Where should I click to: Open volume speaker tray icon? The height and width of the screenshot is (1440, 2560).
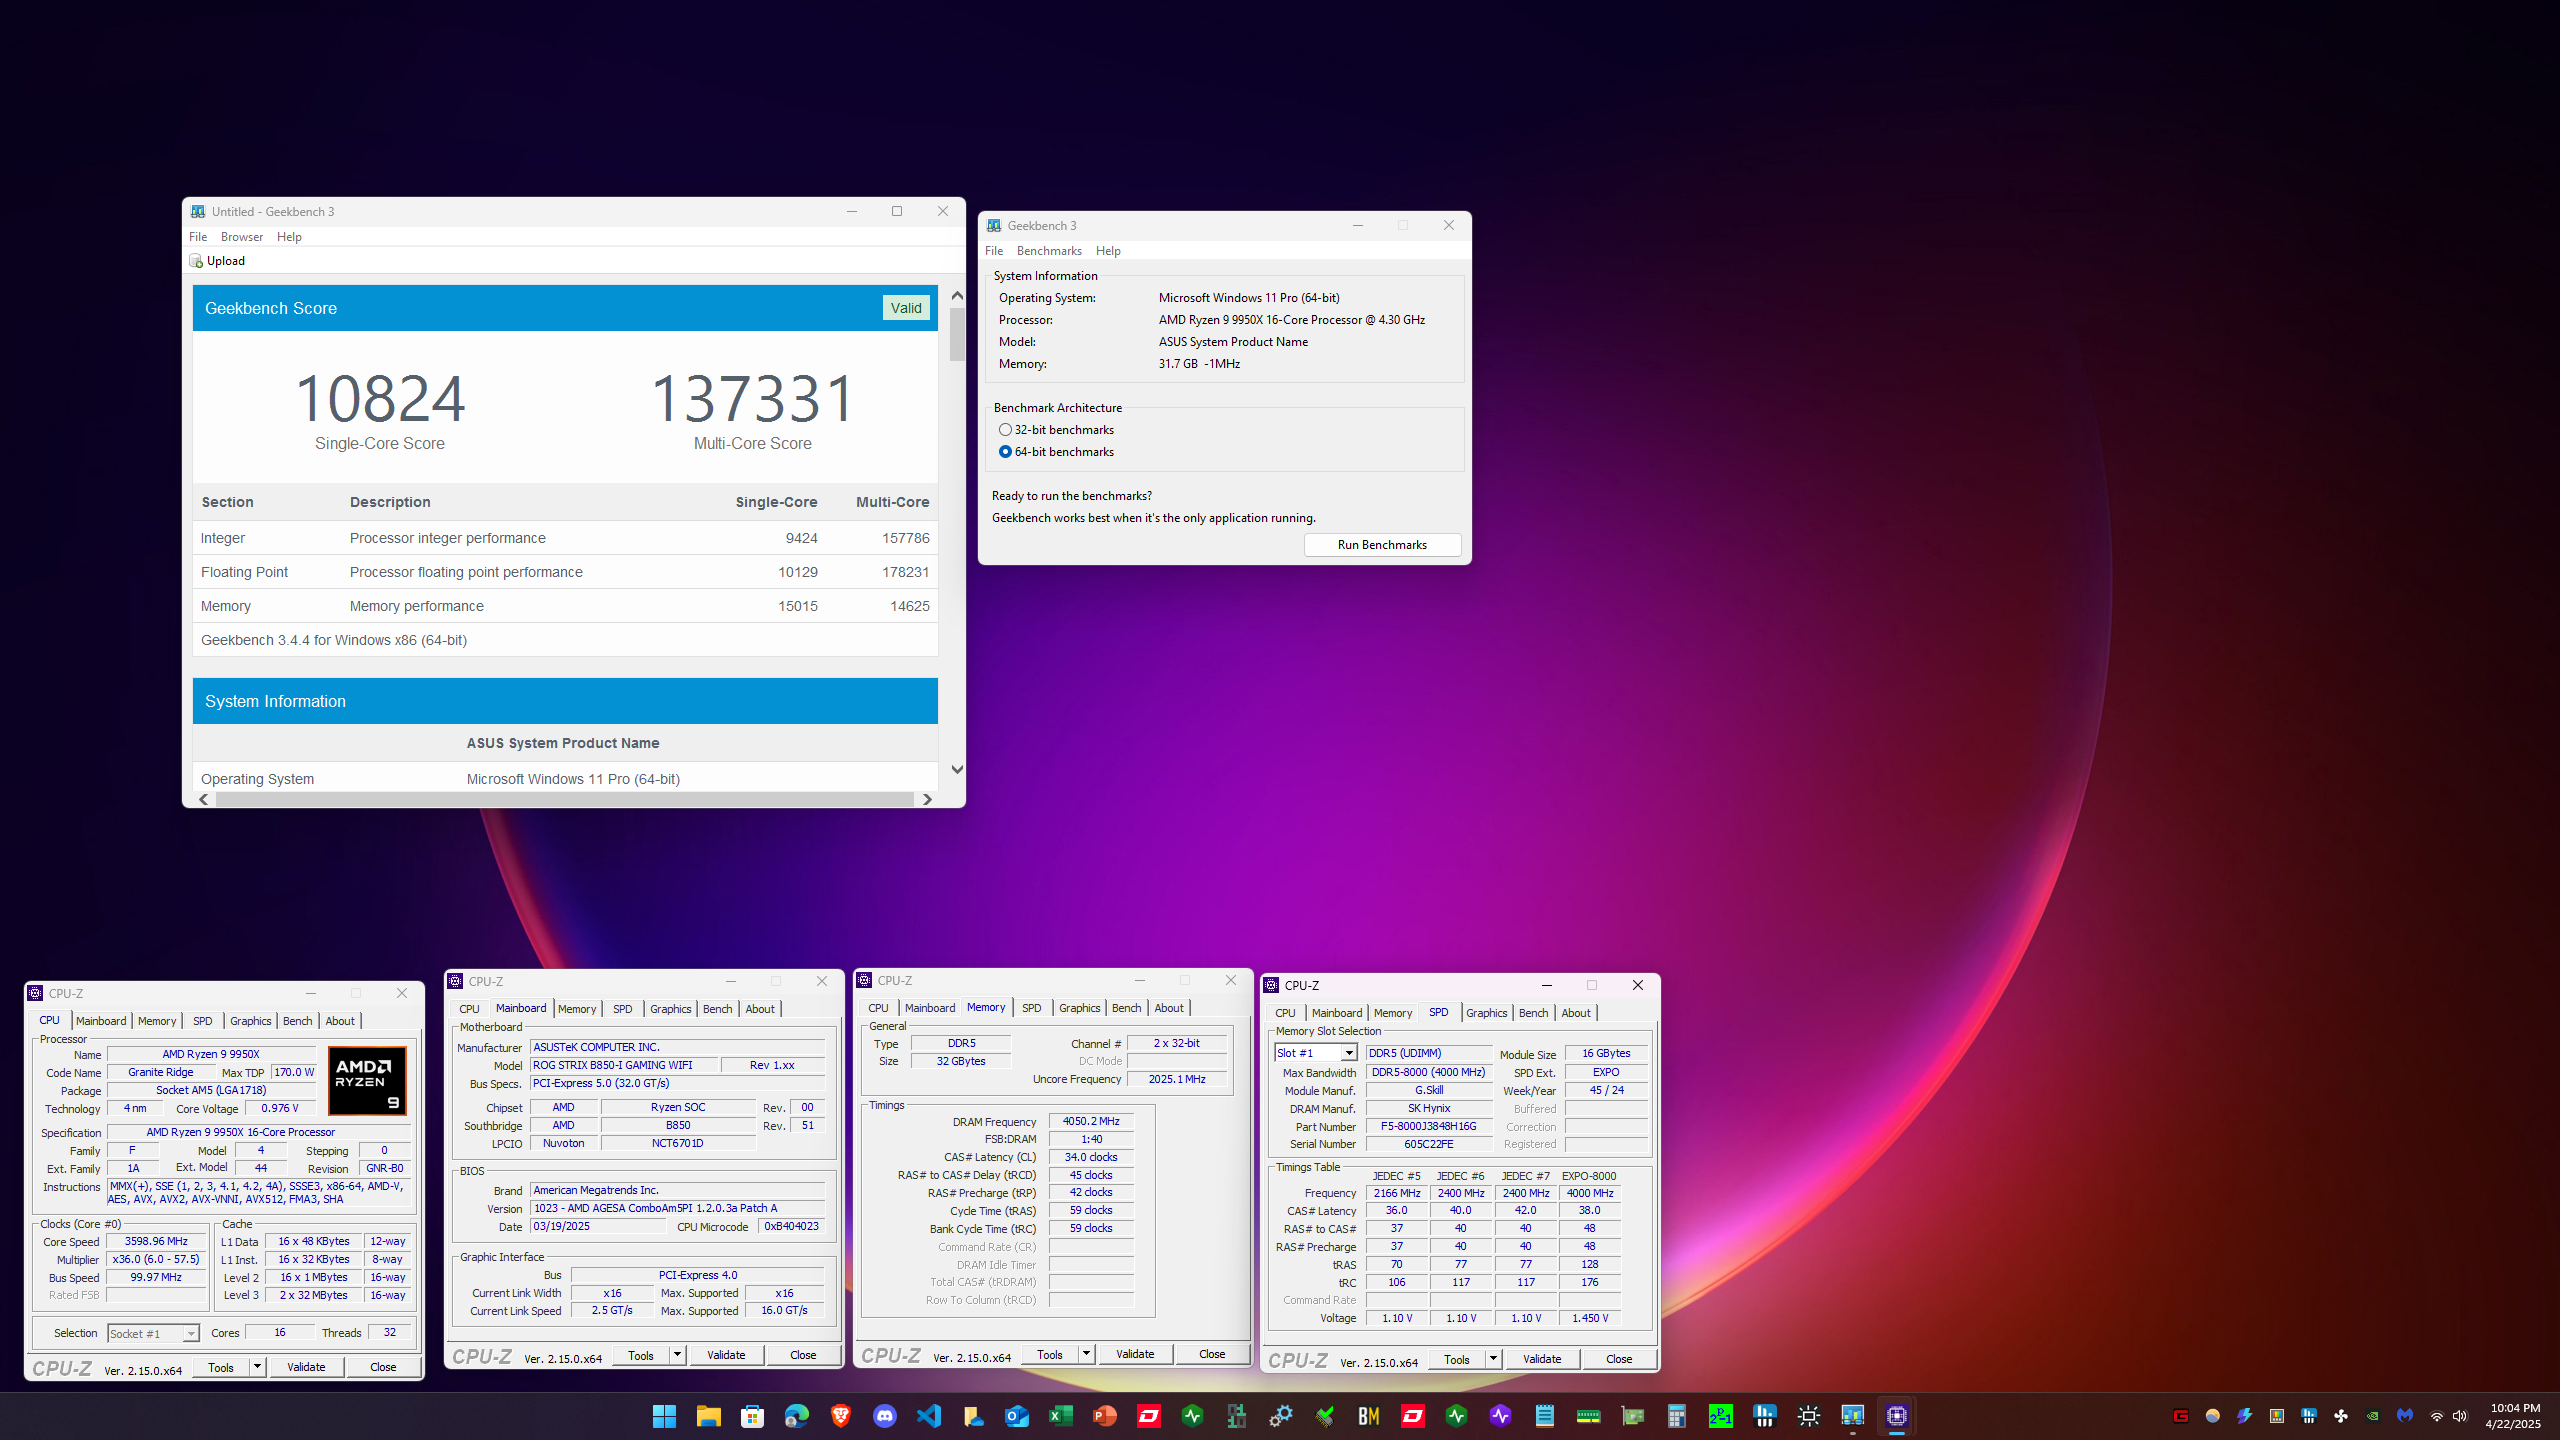(2460, 1416)
